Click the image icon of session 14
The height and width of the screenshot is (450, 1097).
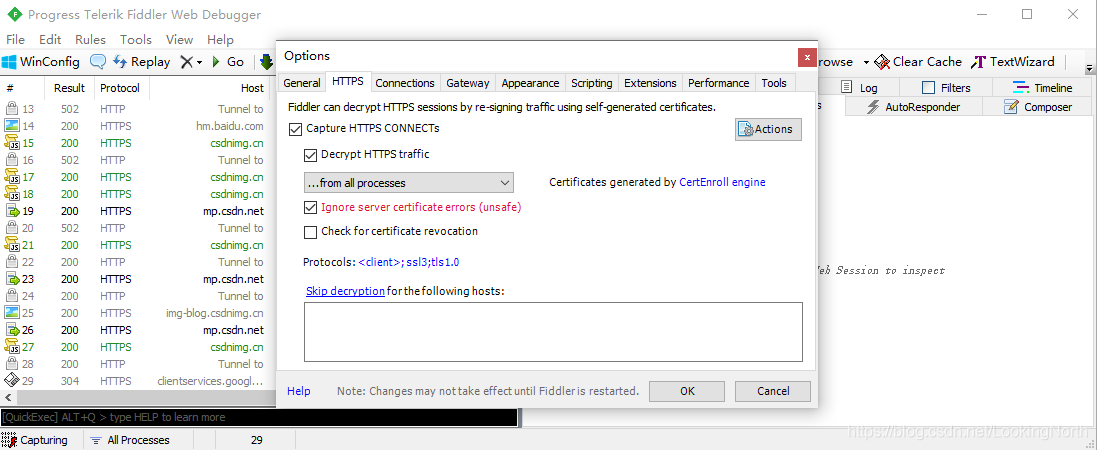[x=11, y=126]
